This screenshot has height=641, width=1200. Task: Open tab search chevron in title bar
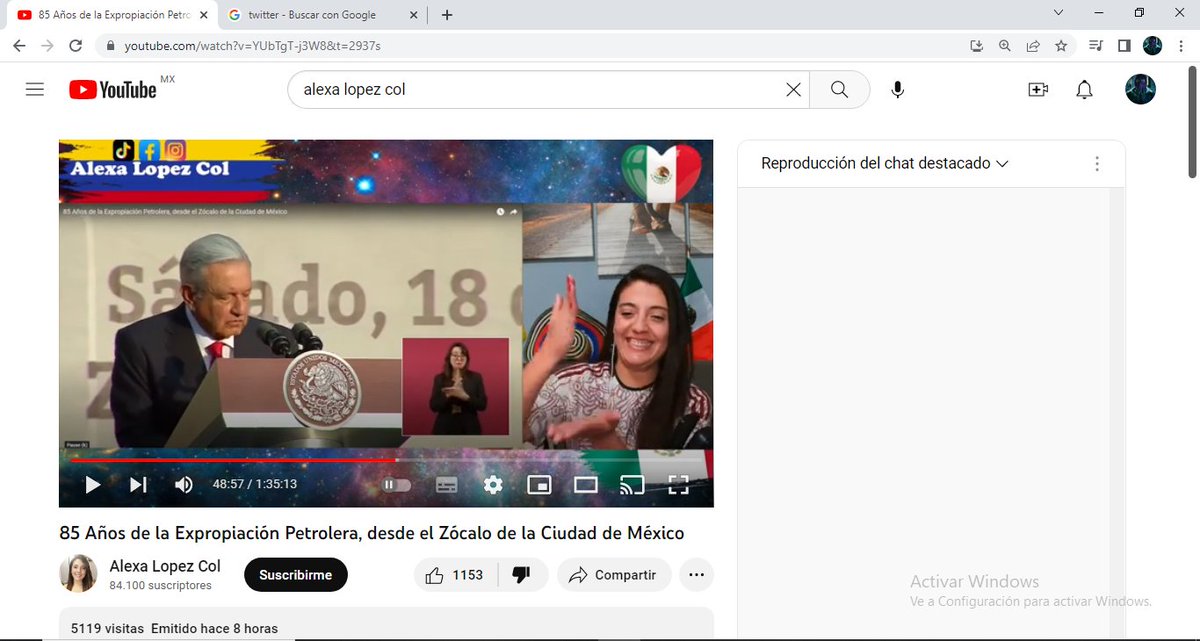1059,13
